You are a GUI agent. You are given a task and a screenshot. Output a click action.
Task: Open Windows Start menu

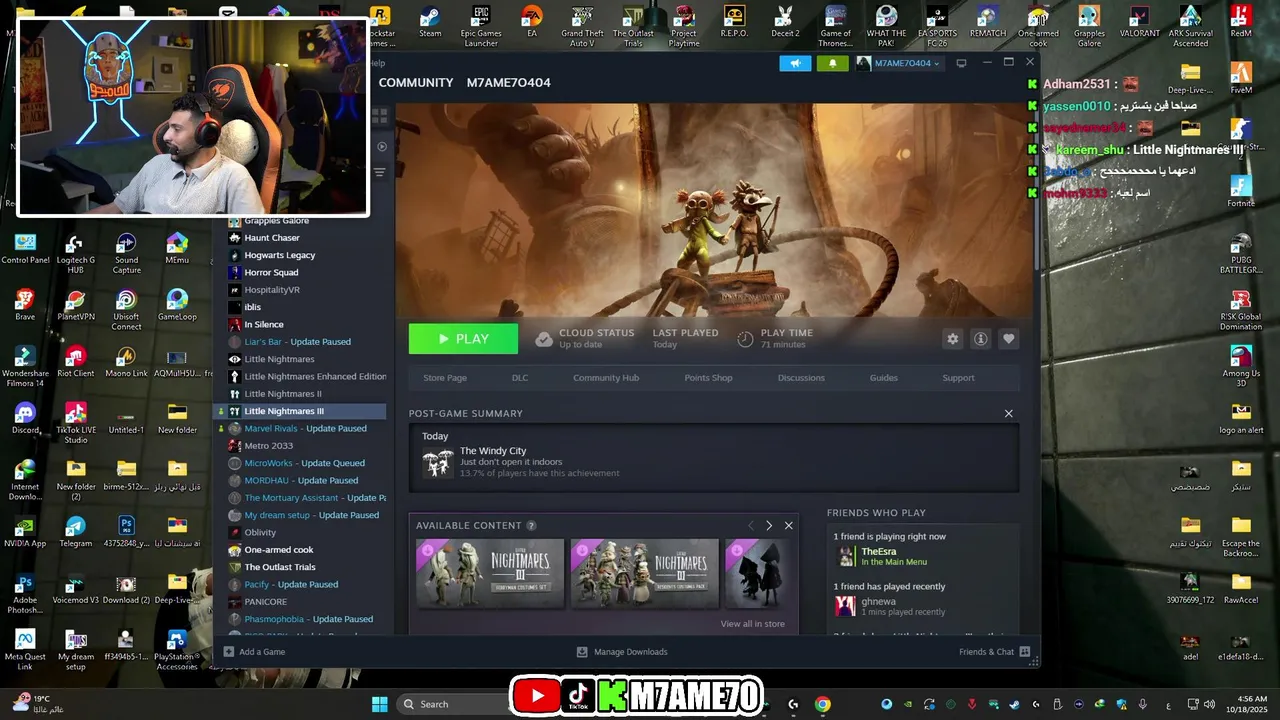pyautogui.click(x=380, y=704)
